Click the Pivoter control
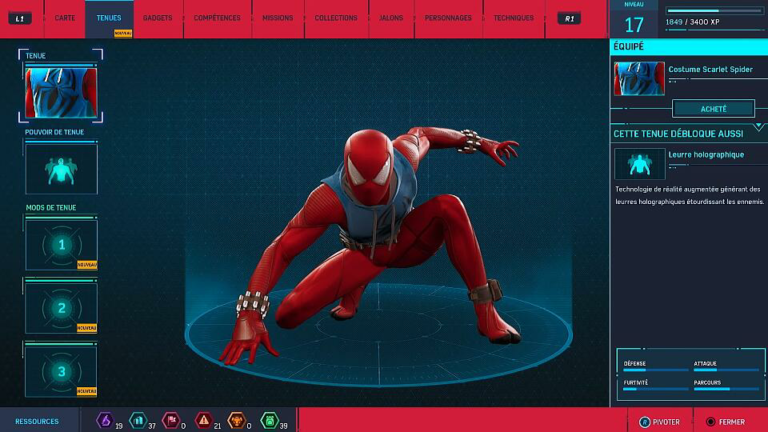This screenshot has height=432, width=768. (x=659, y=422)
